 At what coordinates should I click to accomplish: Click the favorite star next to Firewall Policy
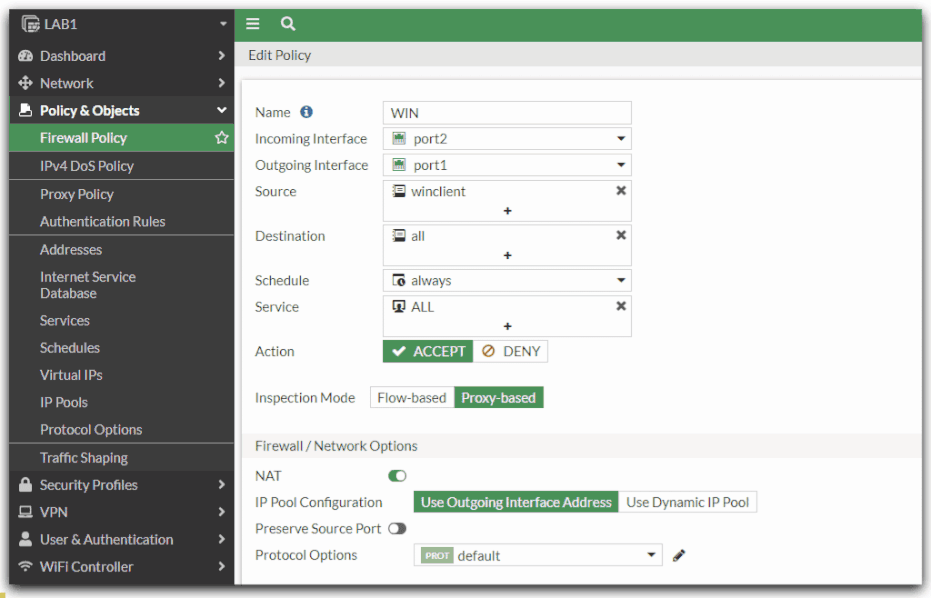click(222, 138)
